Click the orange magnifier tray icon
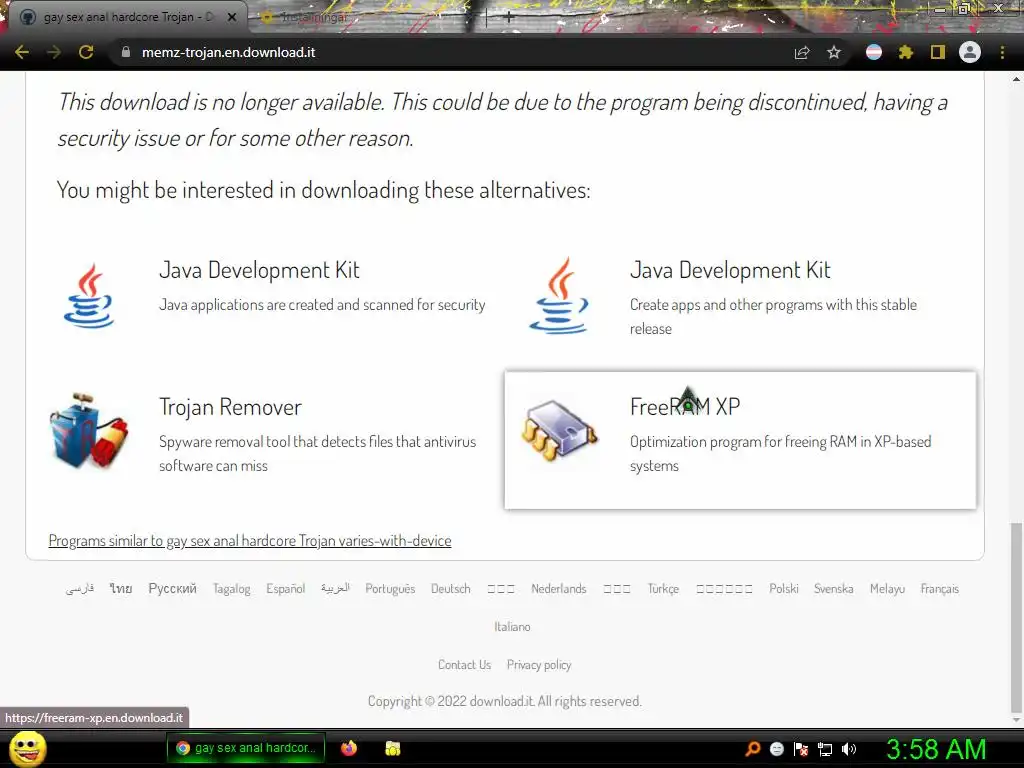This screenshot has height=768, width=1024. (752, 749)
